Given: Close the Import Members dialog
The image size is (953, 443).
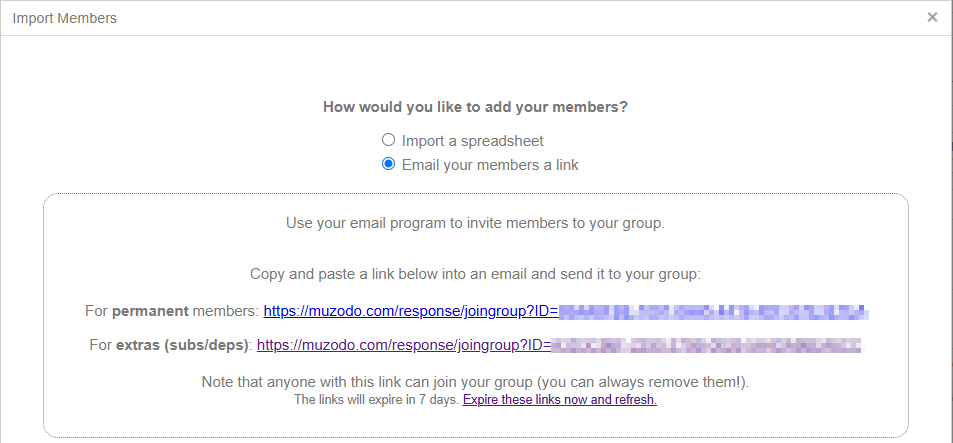Looking at the screenshot, I should click(x=932, y=17).
